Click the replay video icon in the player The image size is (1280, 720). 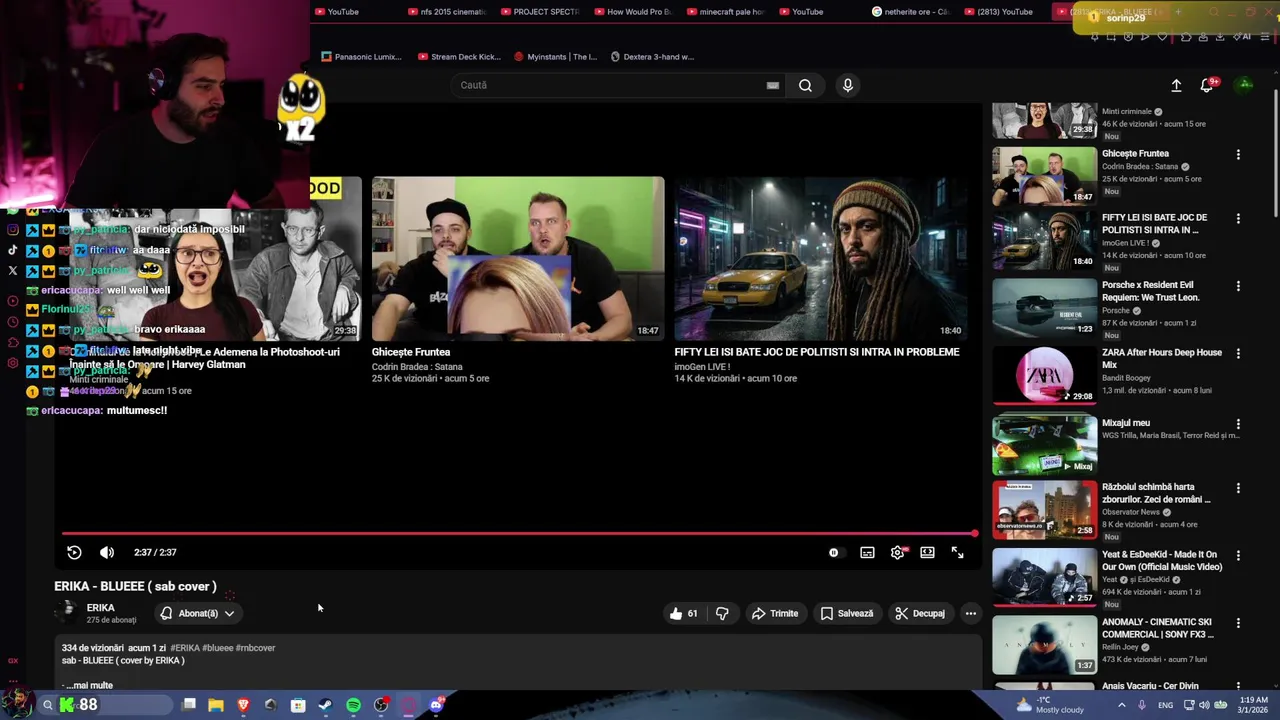74,552
